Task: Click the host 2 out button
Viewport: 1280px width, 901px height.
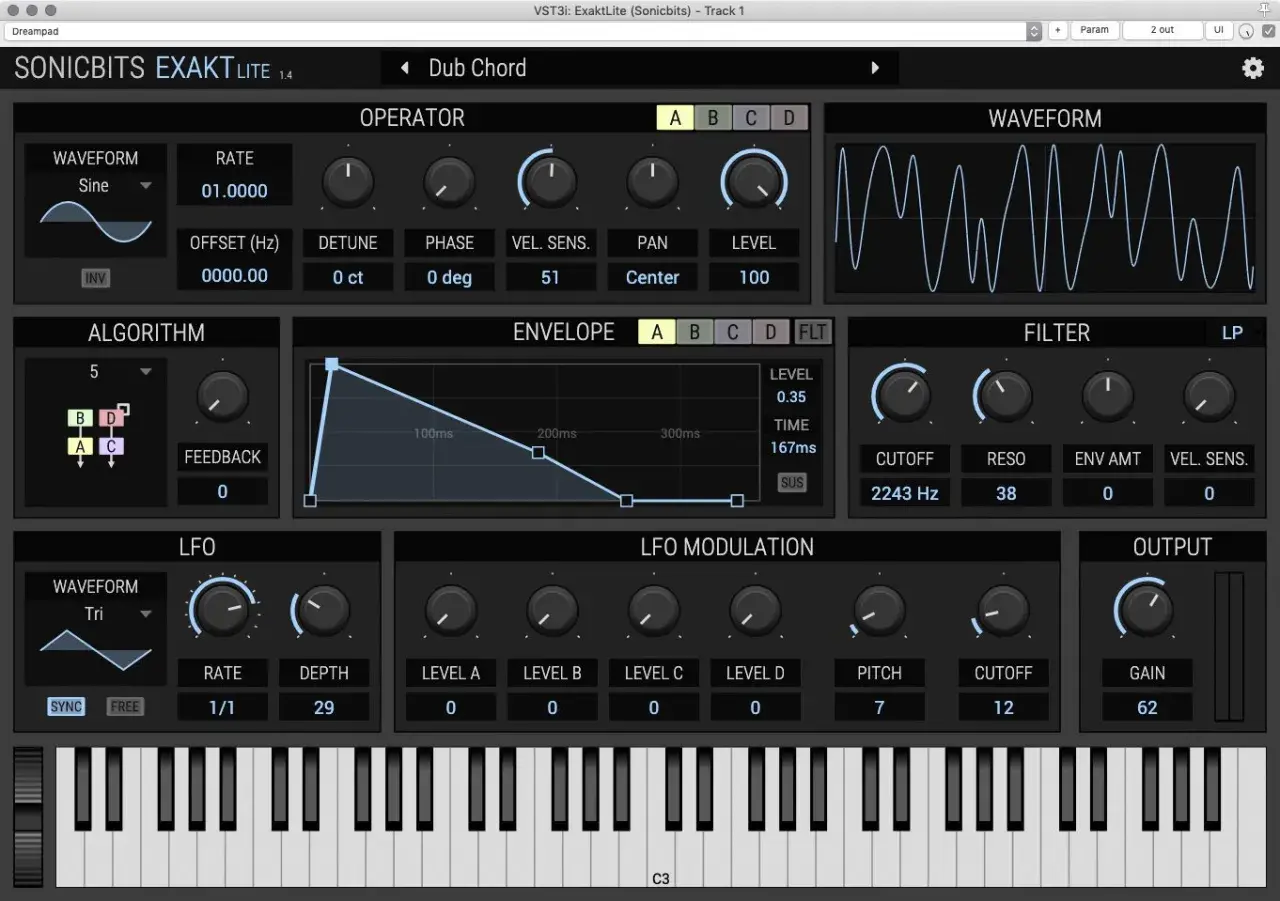Action: coord(1162,31)
